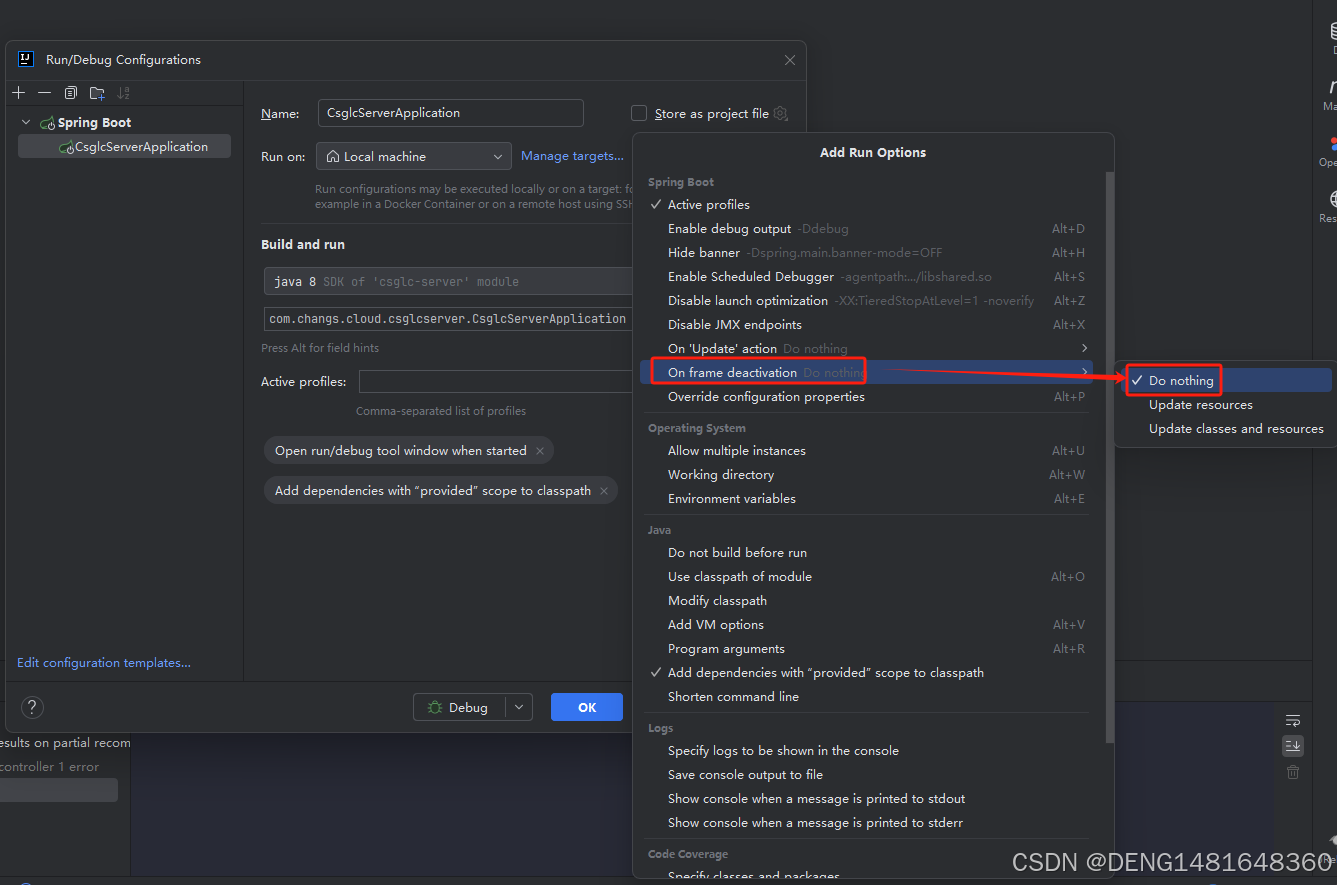Screen dimensions: 1337x885
Task: Remove configuration using the minus icon
Action: pos(44,92)
